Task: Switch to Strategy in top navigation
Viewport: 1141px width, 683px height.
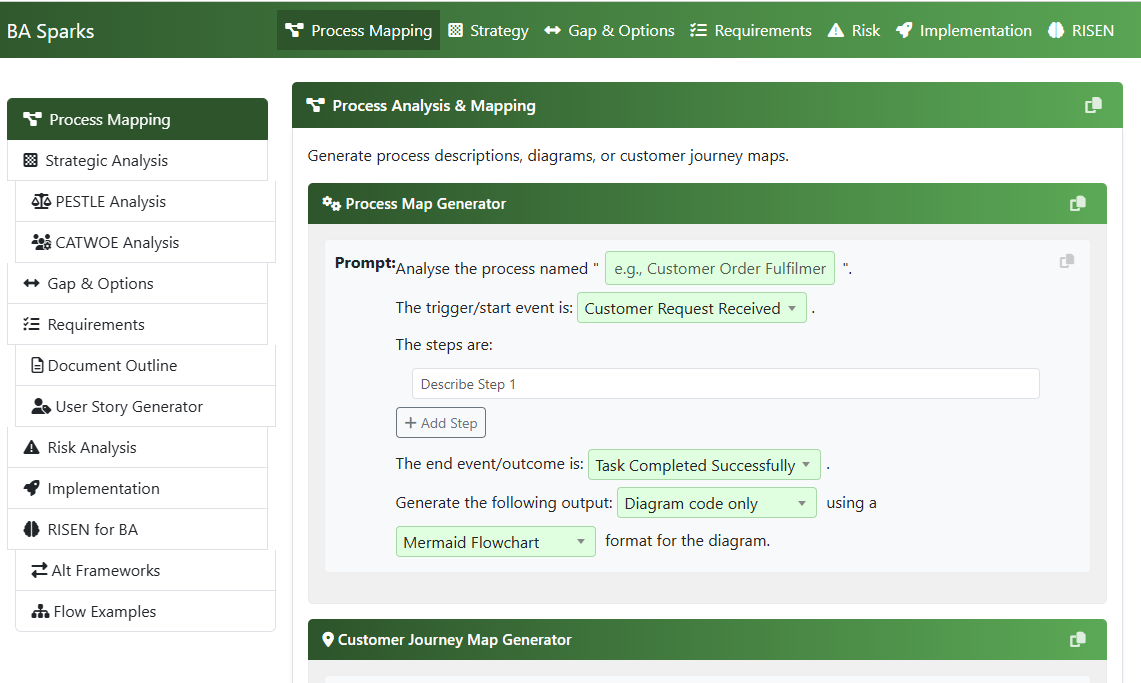Action: pyautogui.click(x=488, y=31)
